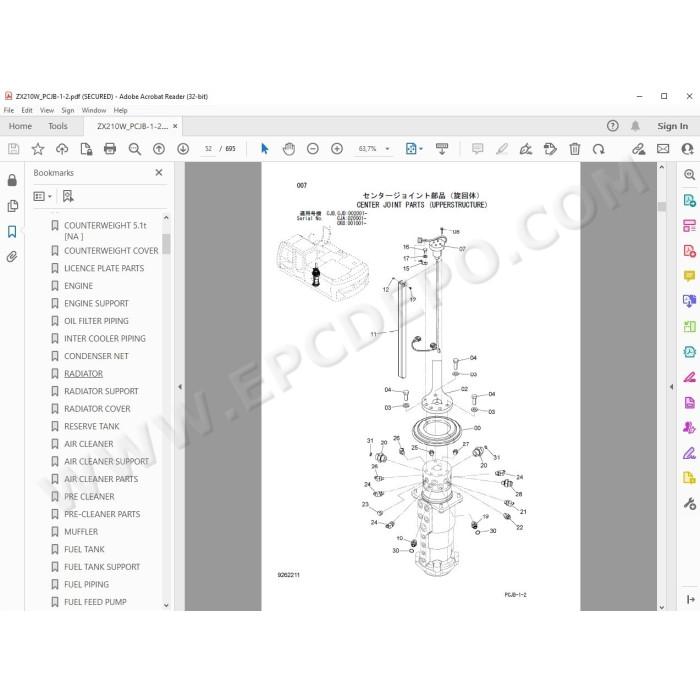Zoom out with minus icon
The image size is (700, 700).
(x=313, y=149)
